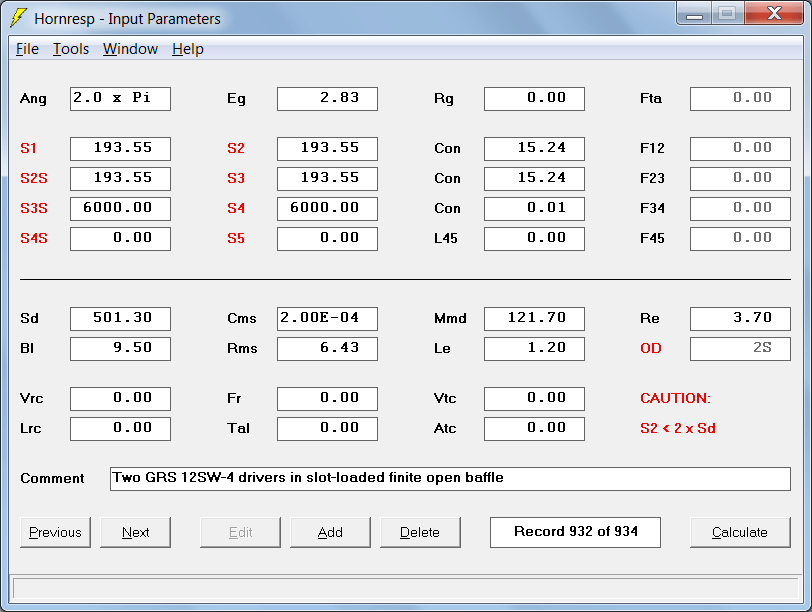Select the S2S field showing 193.55

coord(120,179)
